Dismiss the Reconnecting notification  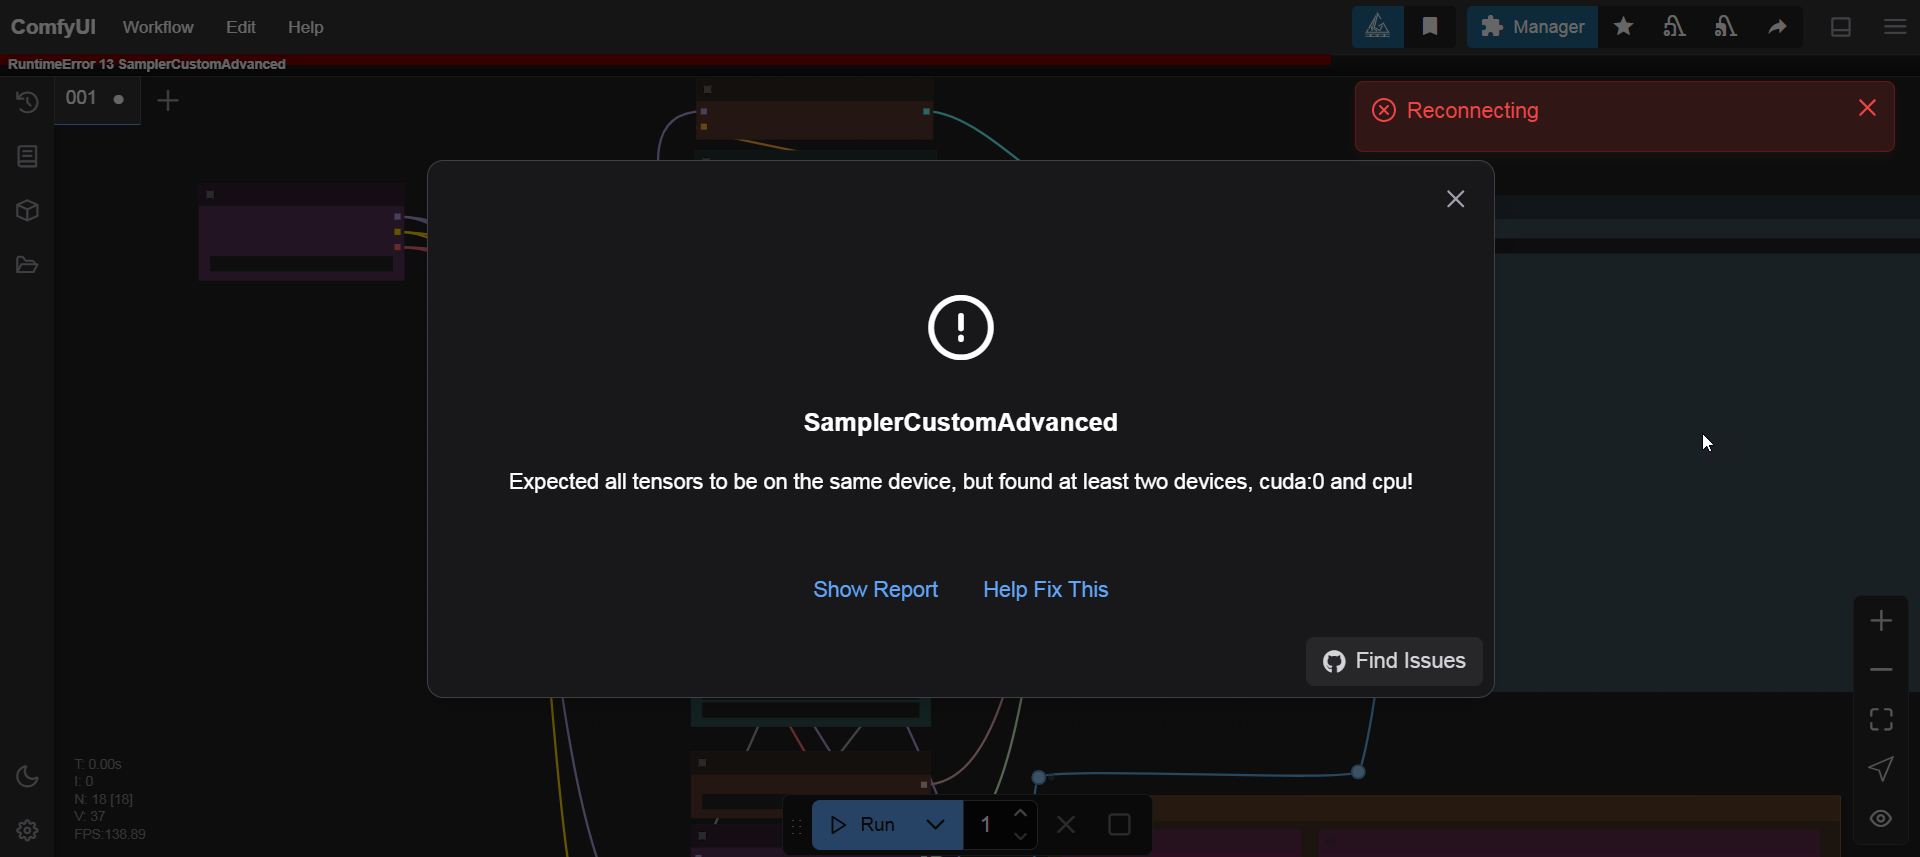(x=1867, y=108)
